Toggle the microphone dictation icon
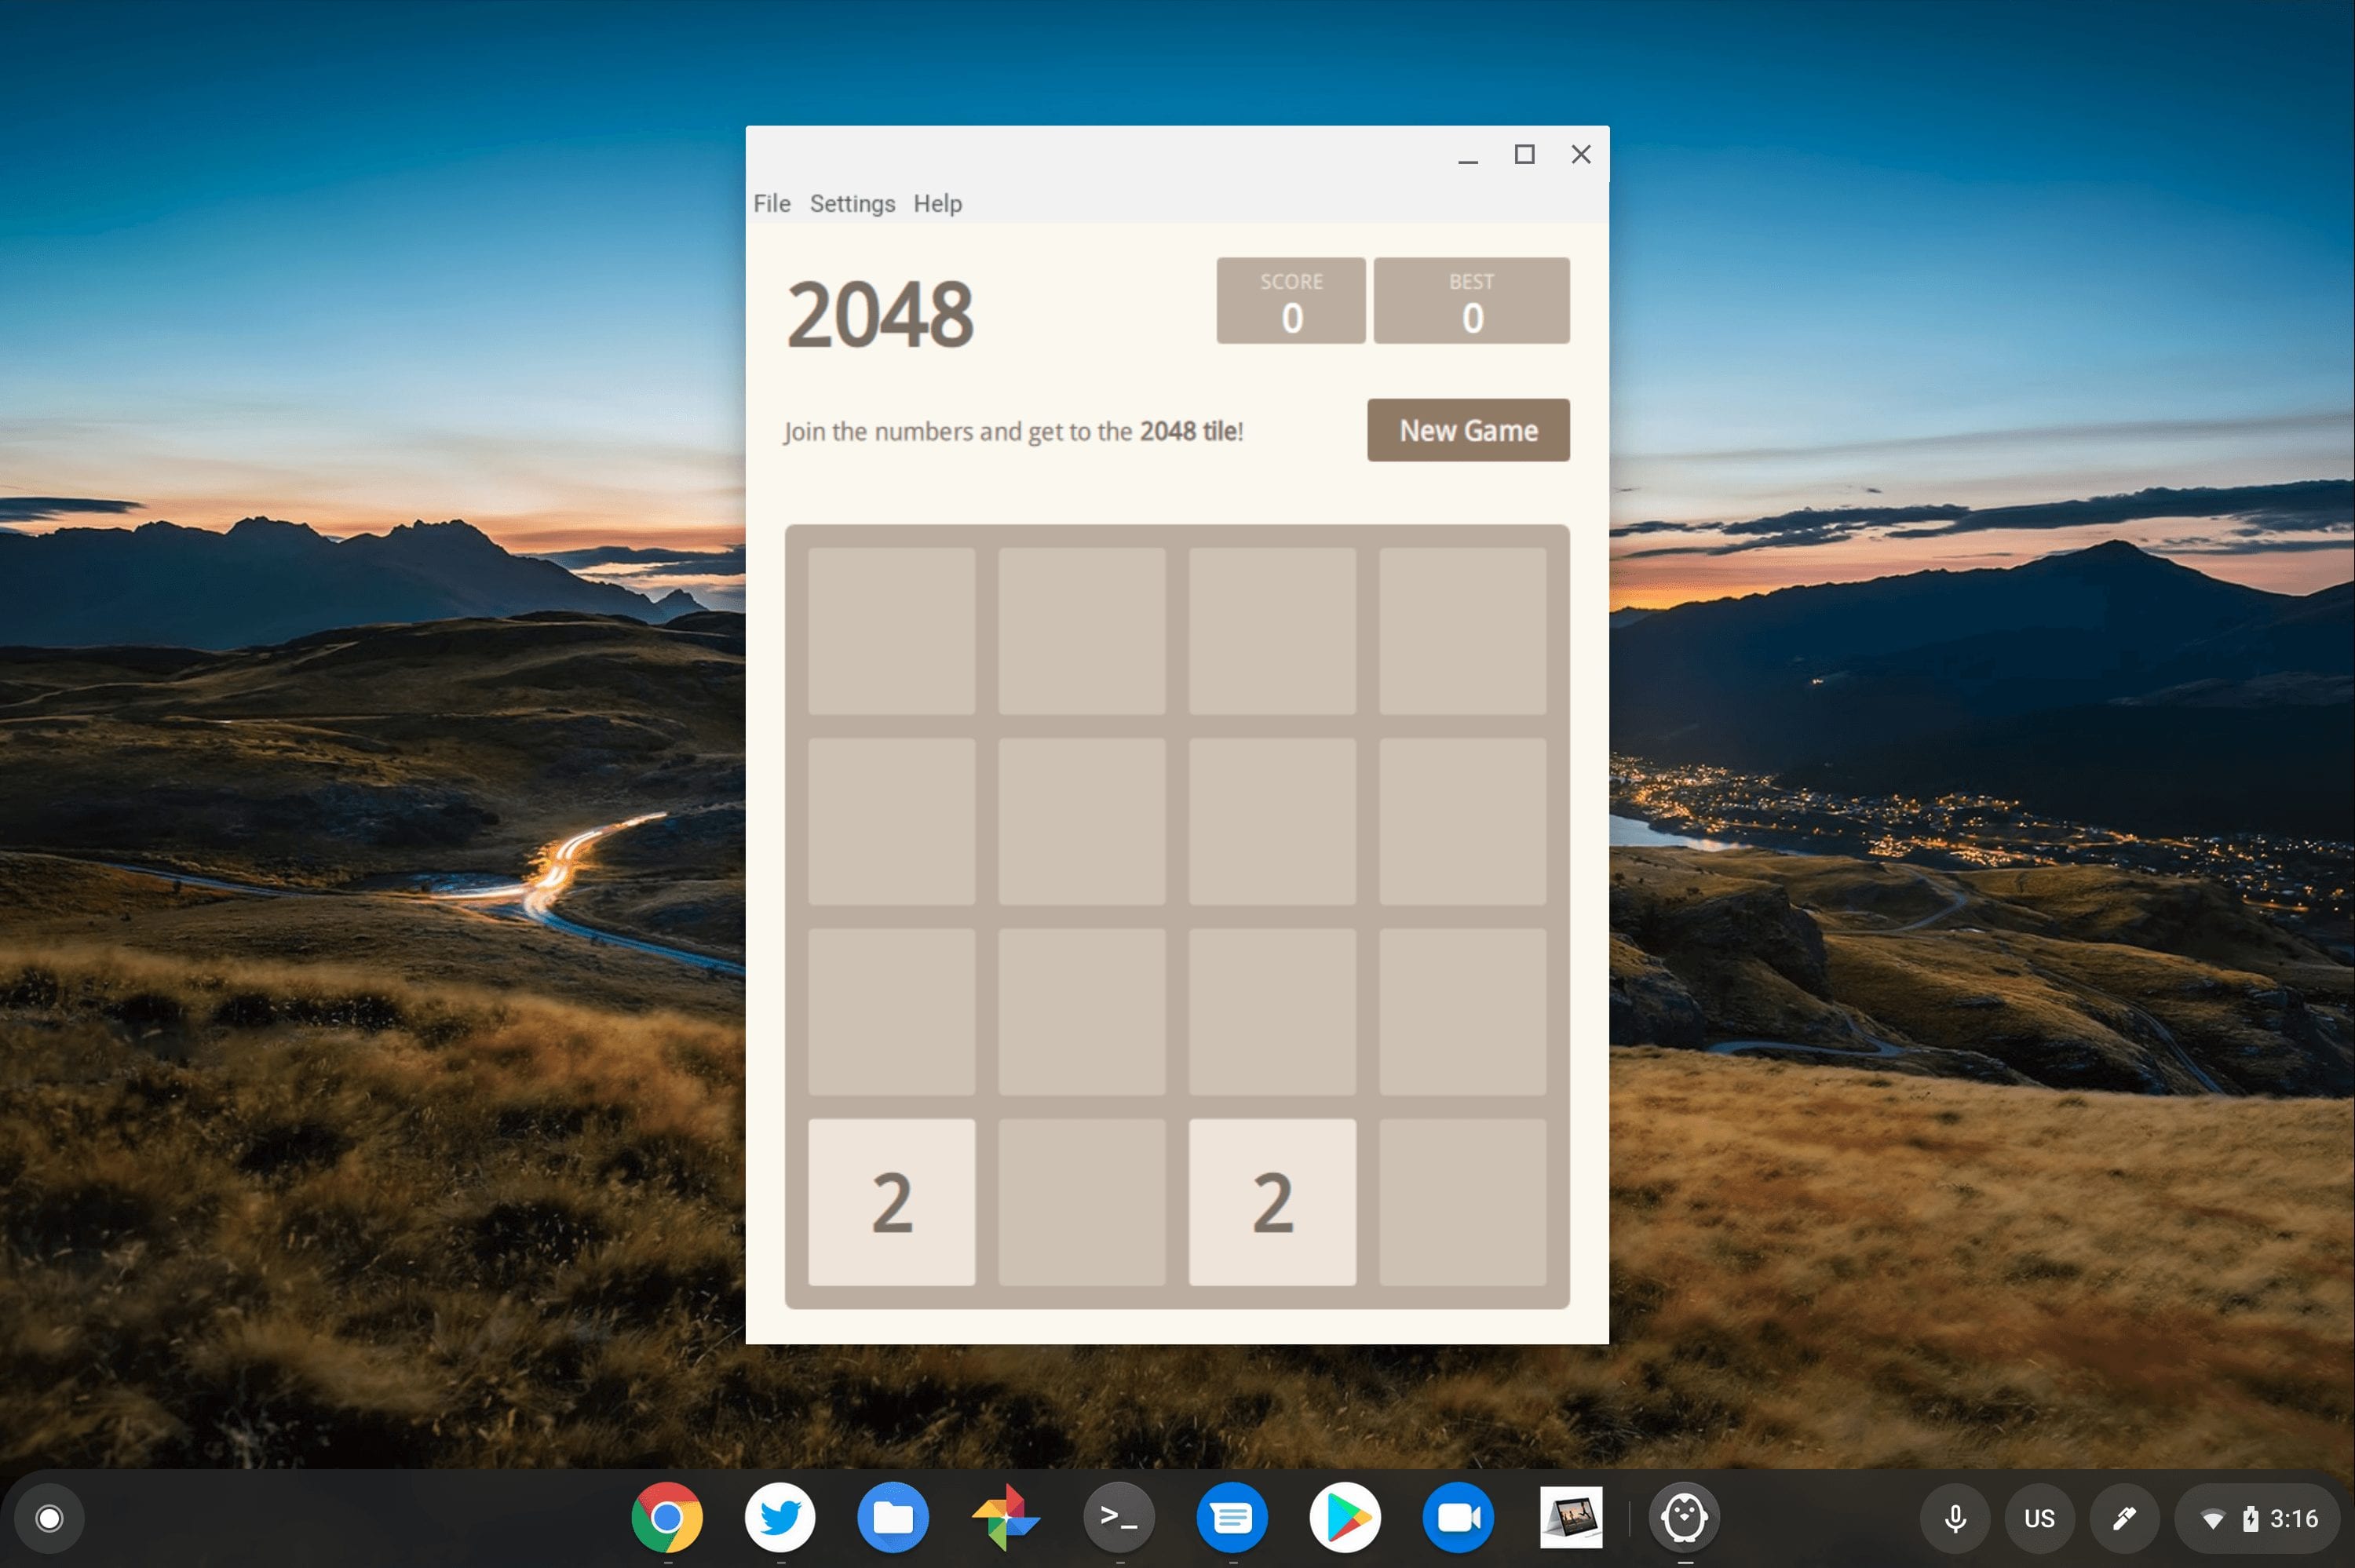 pyautogui.click(x=1955, y=1518)
